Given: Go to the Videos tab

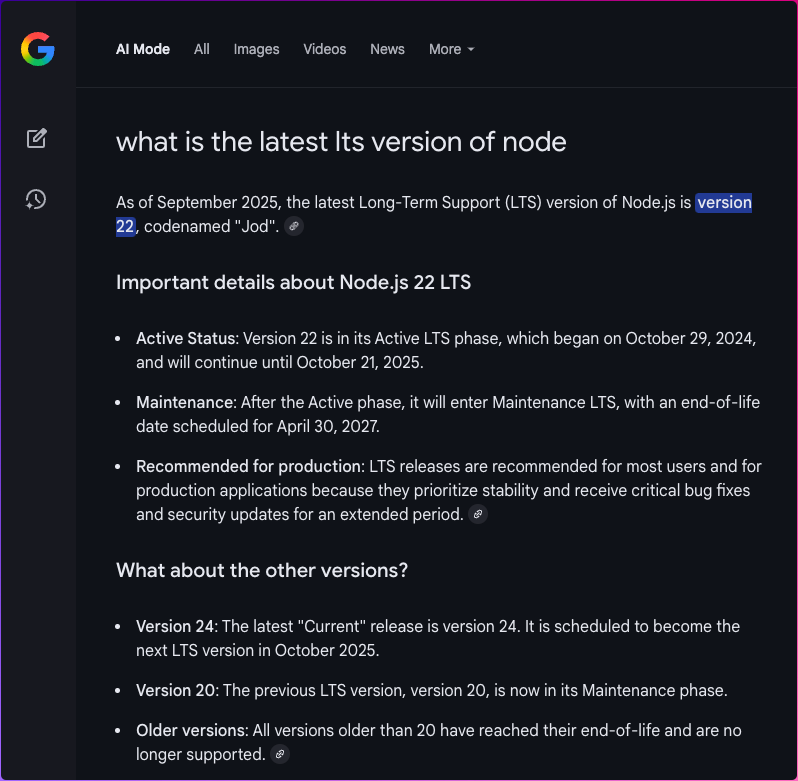Looking at the screenshot, I should 325,49.
